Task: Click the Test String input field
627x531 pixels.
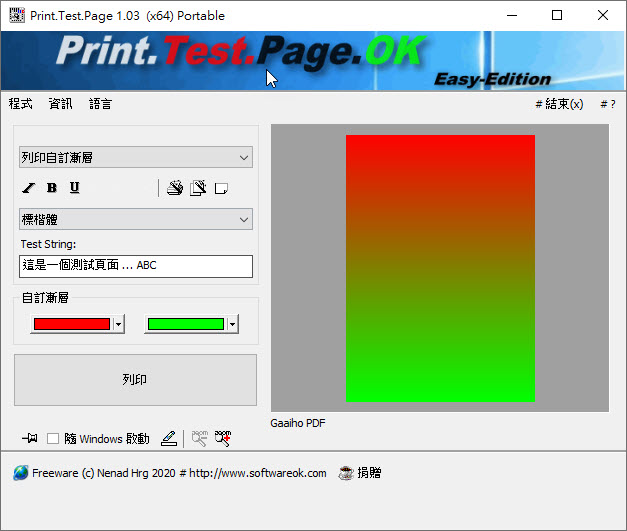Action: 136,266
